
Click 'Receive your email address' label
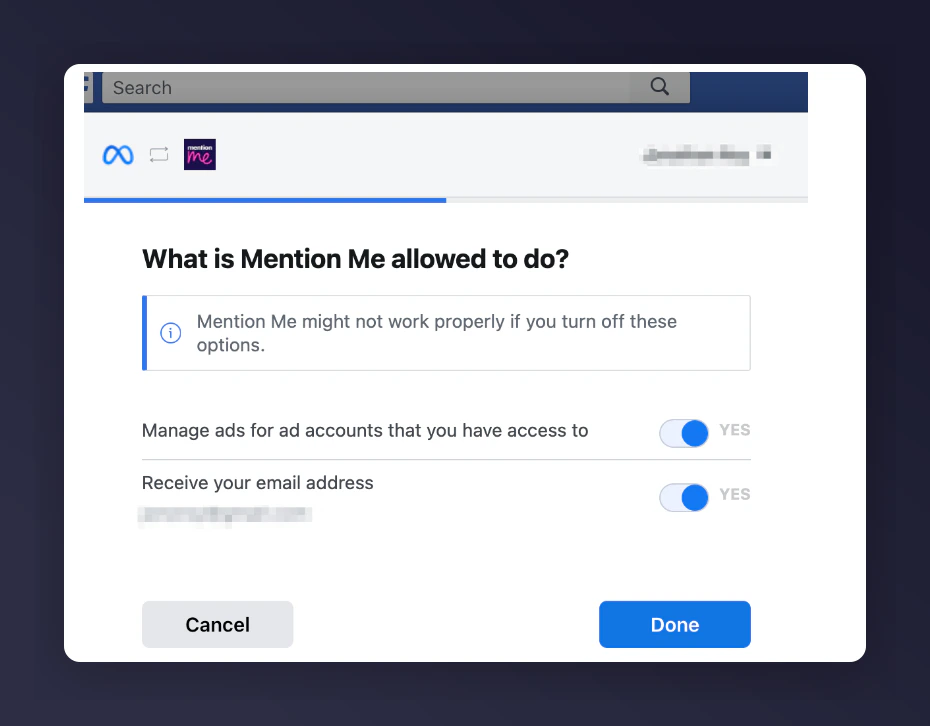pyautogui.click(x=257, y=483)
